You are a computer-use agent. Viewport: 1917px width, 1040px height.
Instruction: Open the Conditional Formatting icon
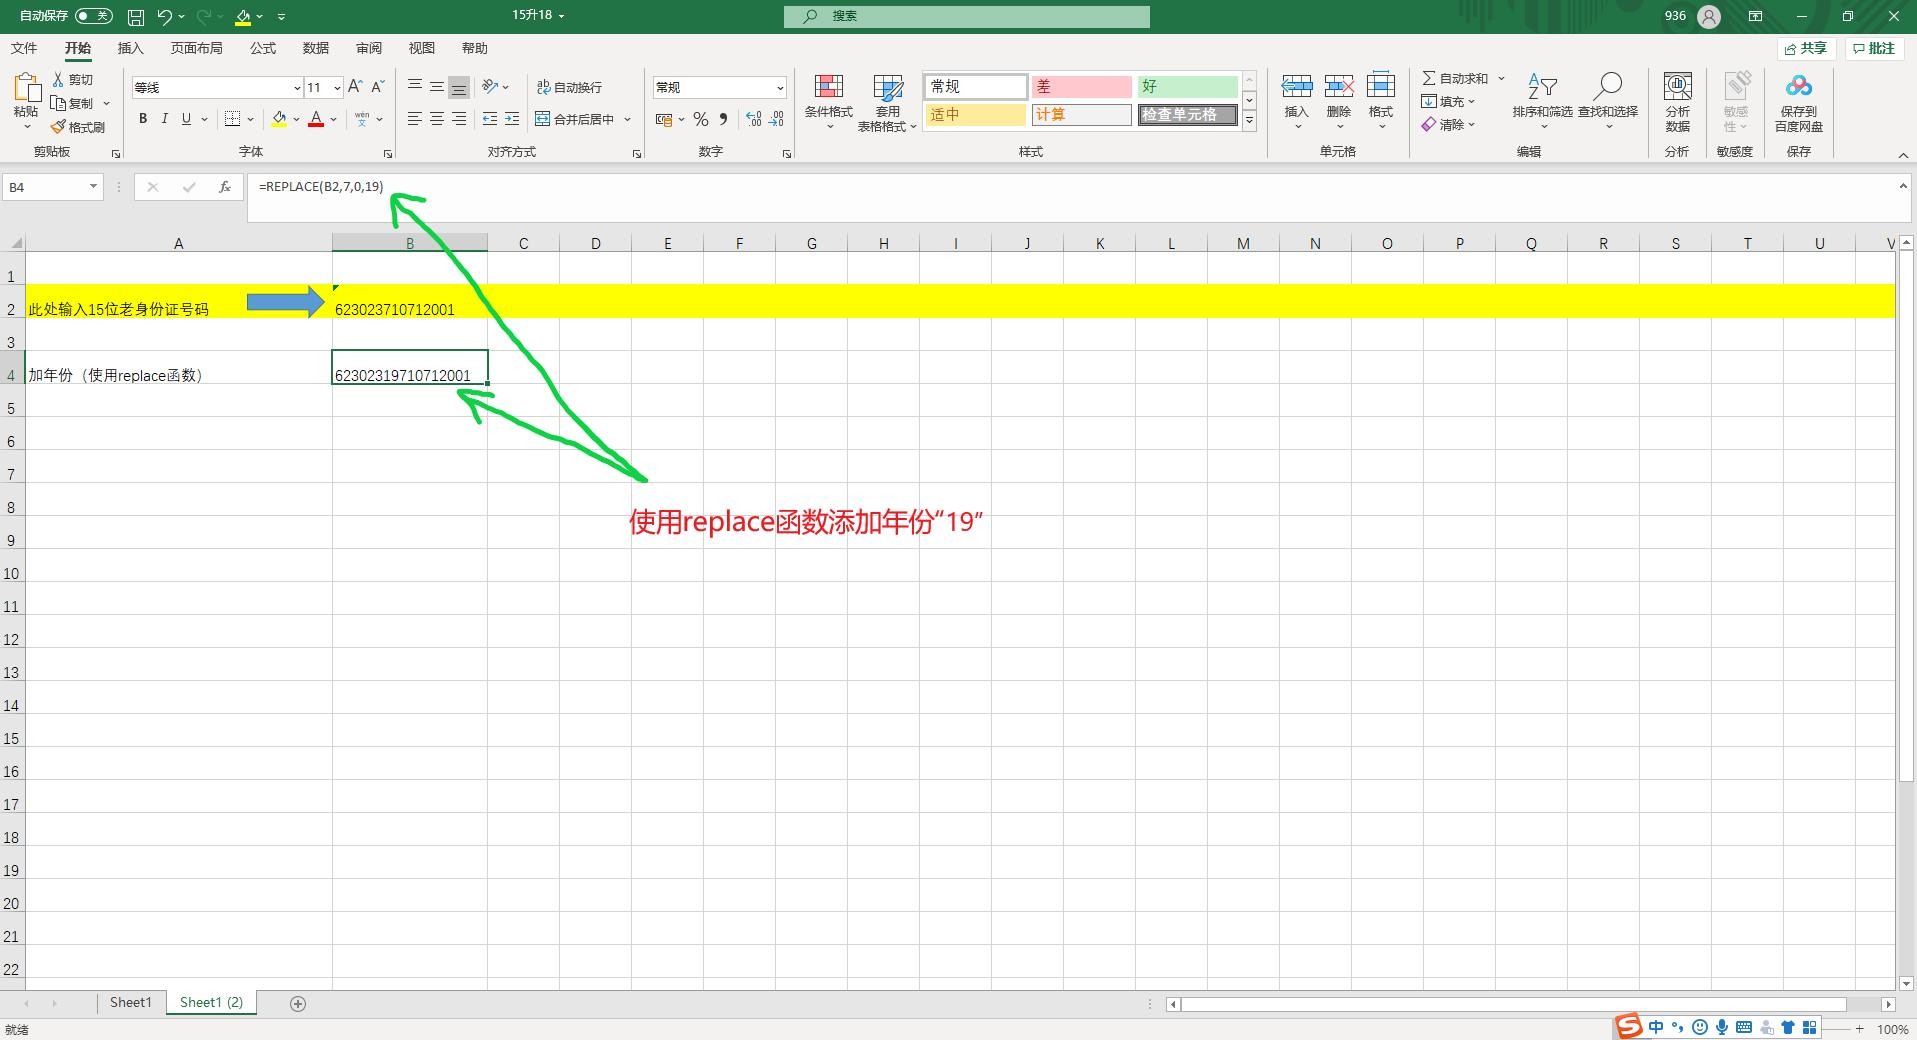pyautogui.click(x=828, y=88)
